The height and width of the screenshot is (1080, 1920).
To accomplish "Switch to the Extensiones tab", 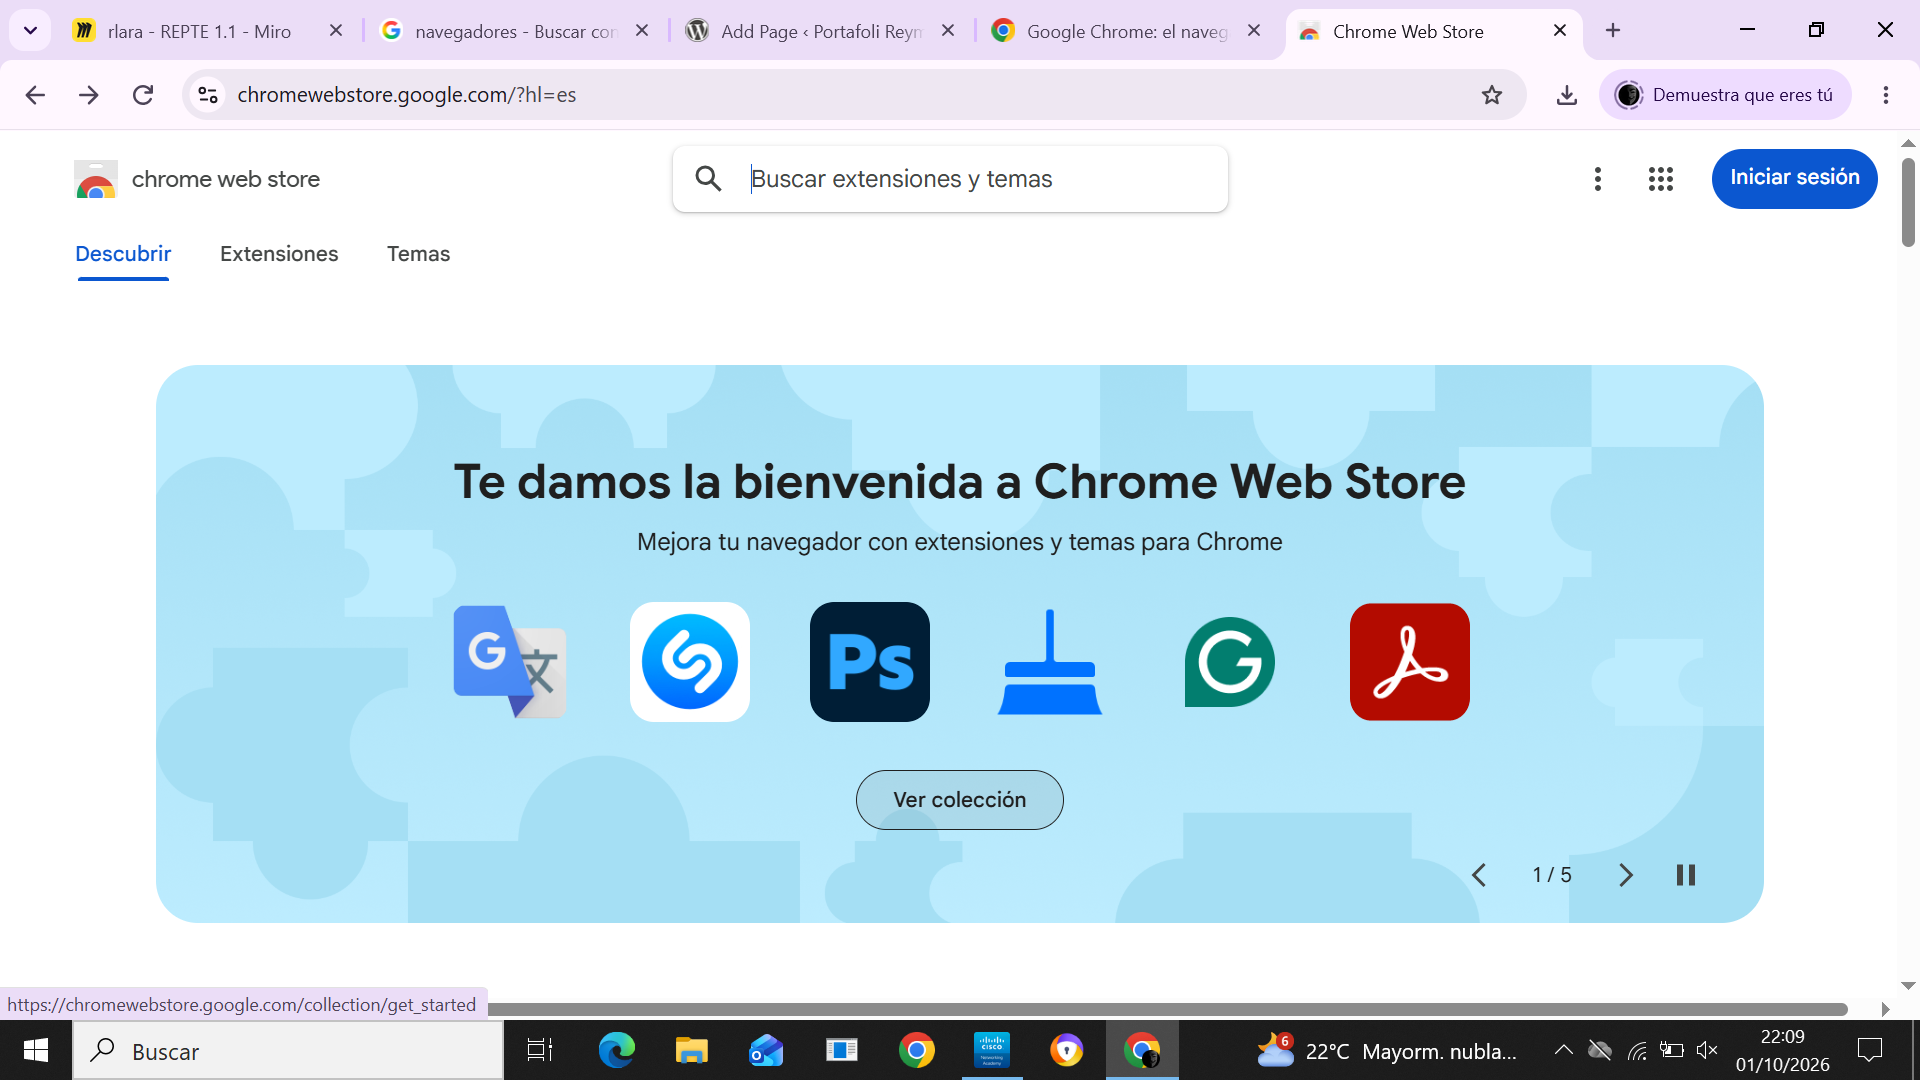I will [x=279, y=254].
